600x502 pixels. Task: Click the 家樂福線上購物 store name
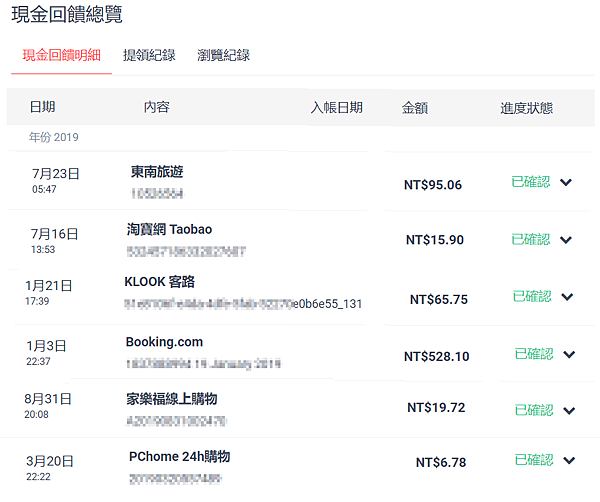tap(171, 398)
